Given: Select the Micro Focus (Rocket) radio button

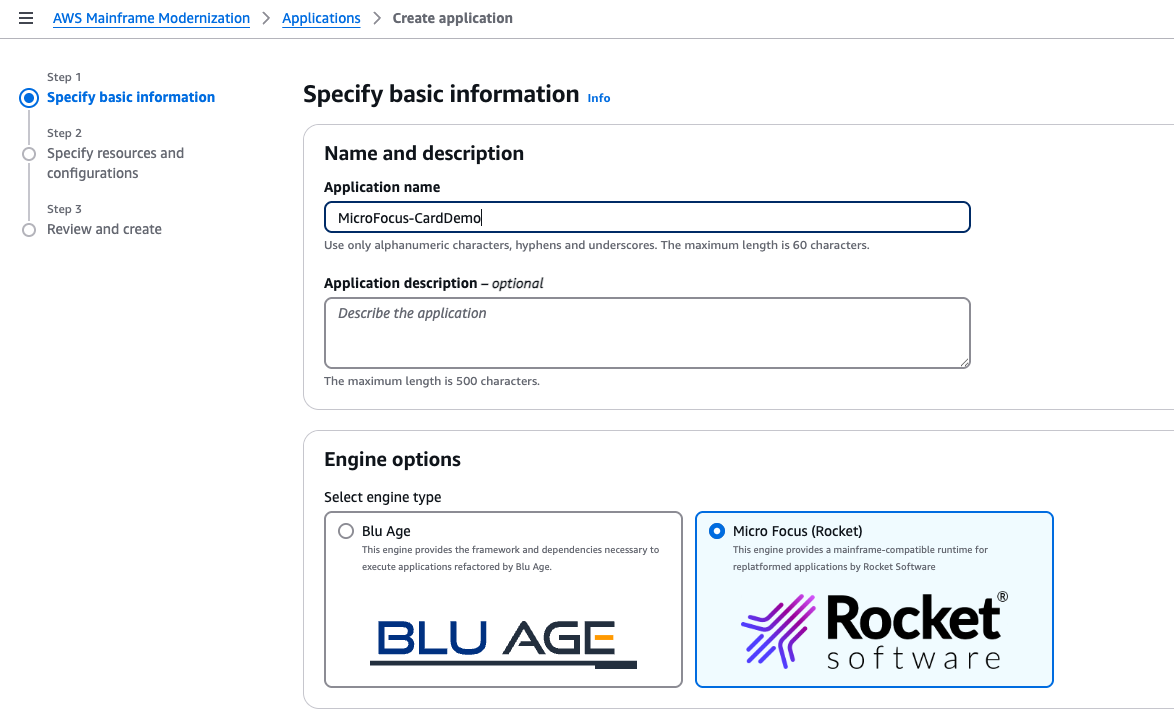Looking at the screenshot, I should click(x=716, y=531).
